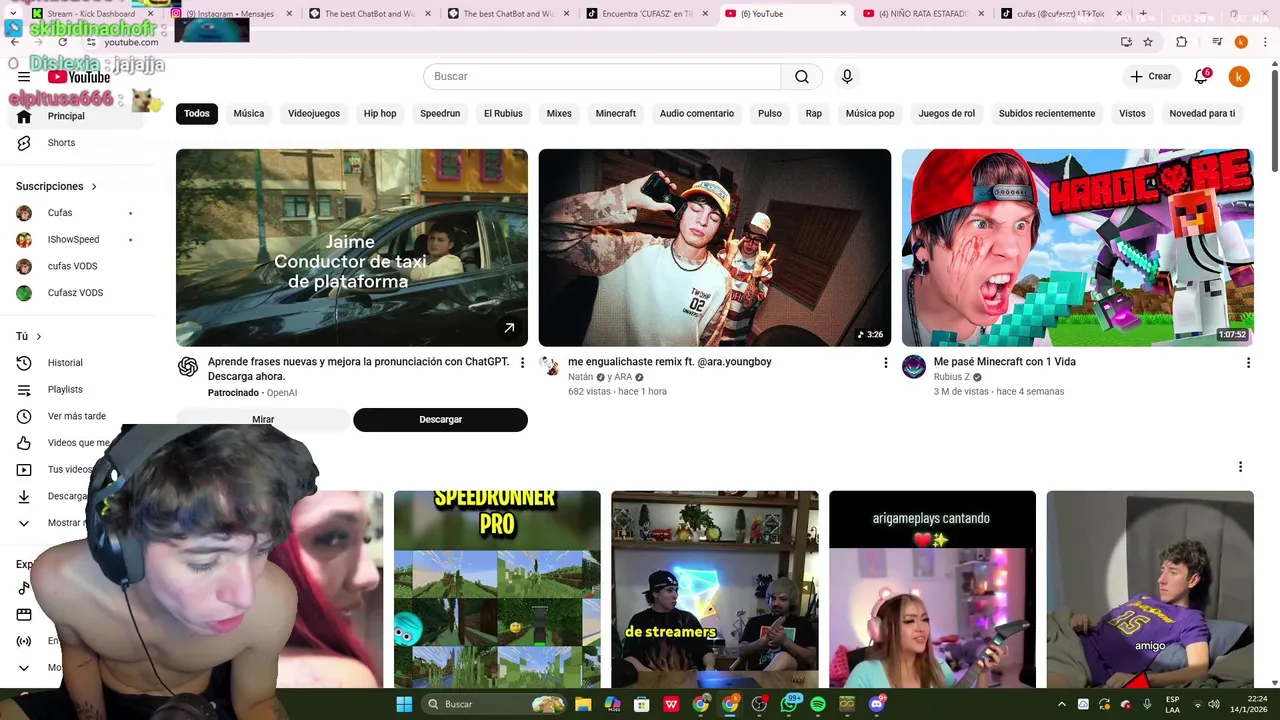Image resolution: width=1280 pixels, height=720 pixels.
Task: Open WhatsApp from taskbar
Action: click(x=789, y=704)
